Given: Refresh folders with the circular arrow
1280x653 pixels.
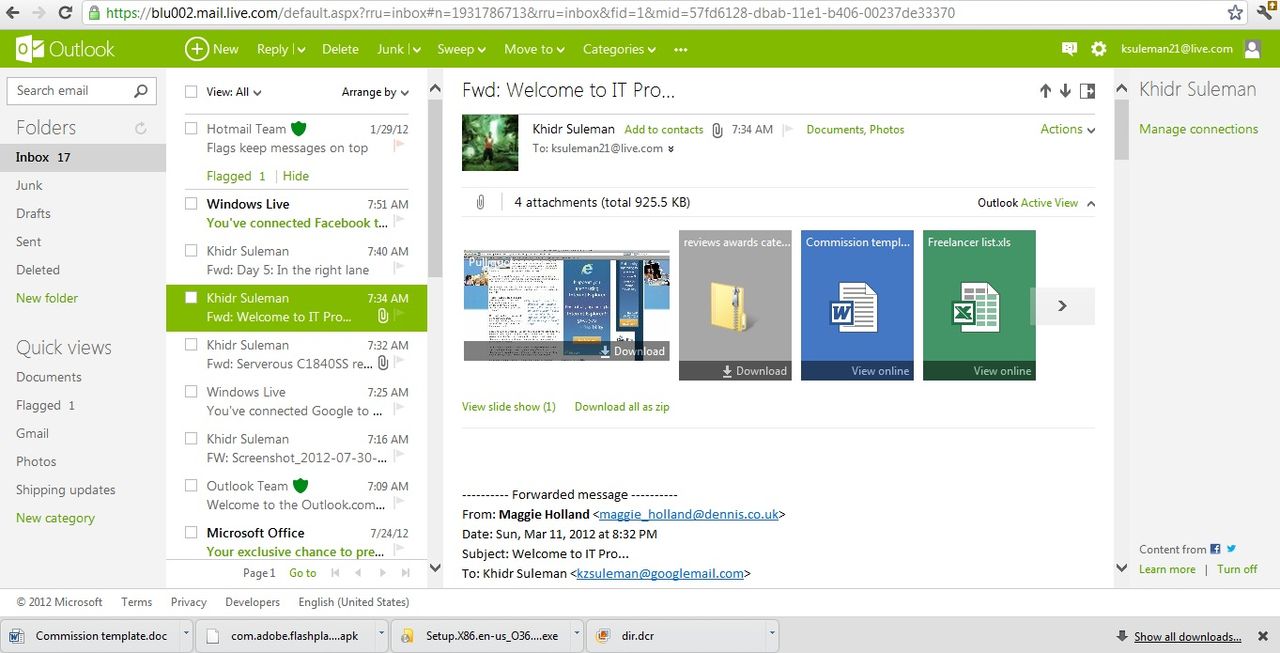Looking at the screenshot, I should [141, 128].
